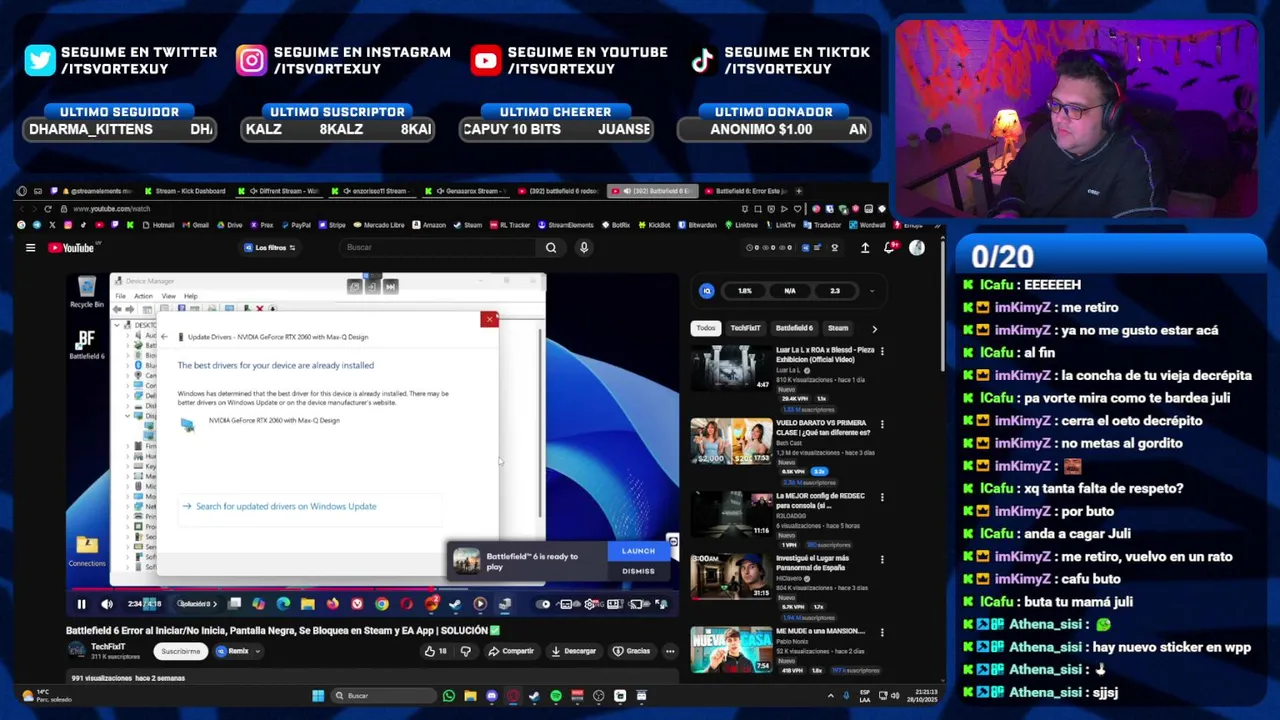Screen dimensions: 1280x720
Task: Open the Los filtros selector
Action: pos(270,248)
